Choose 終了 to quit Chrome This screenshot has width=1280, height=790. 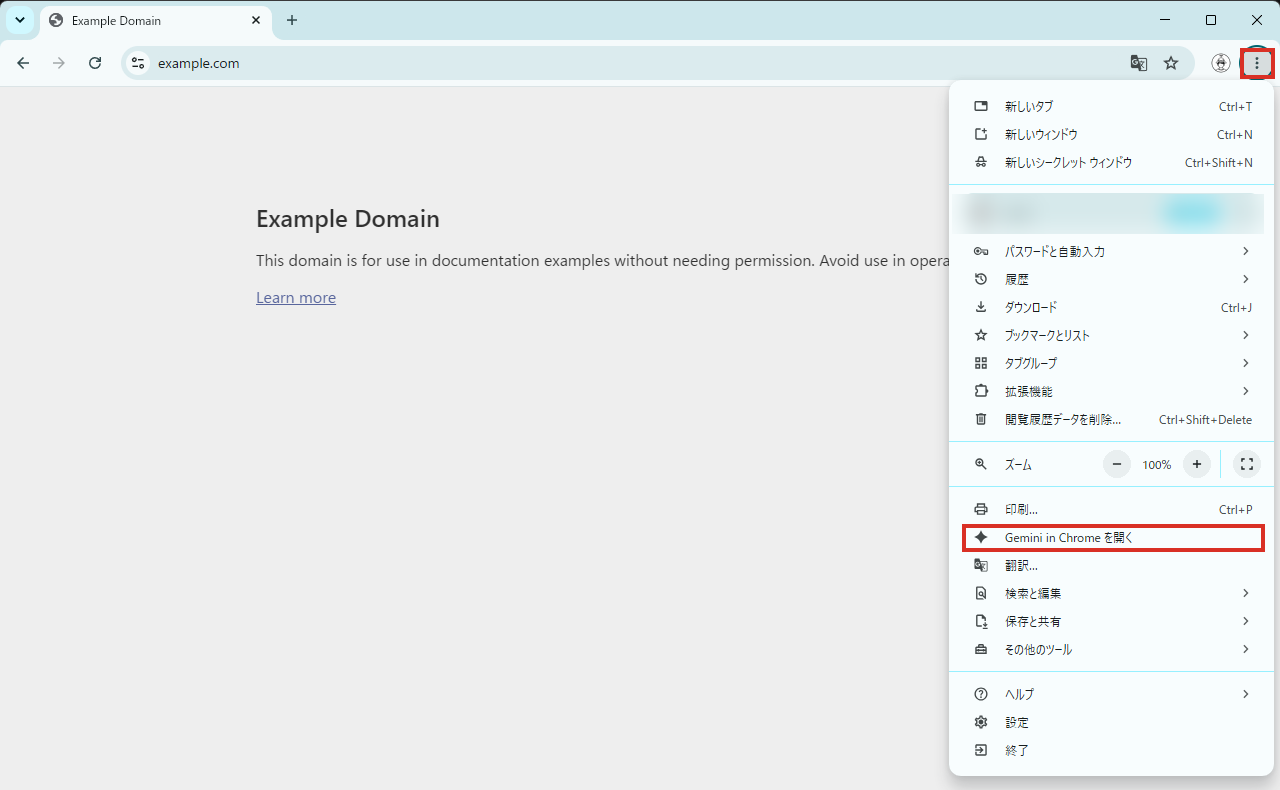[x=1113, y=750]
